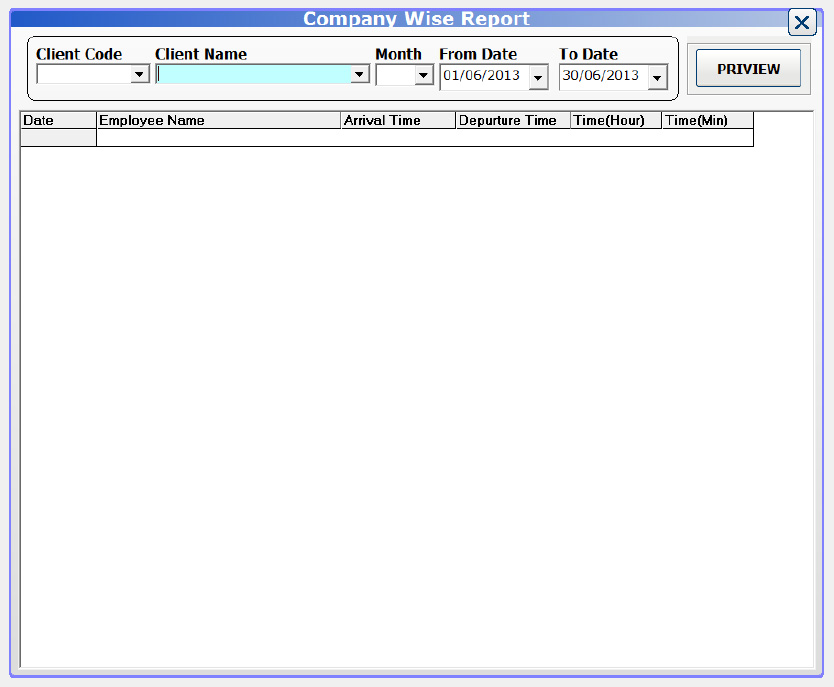Expand the Client Name combo box
Viewport: 834px width, 687px height.
pos(358,74)
